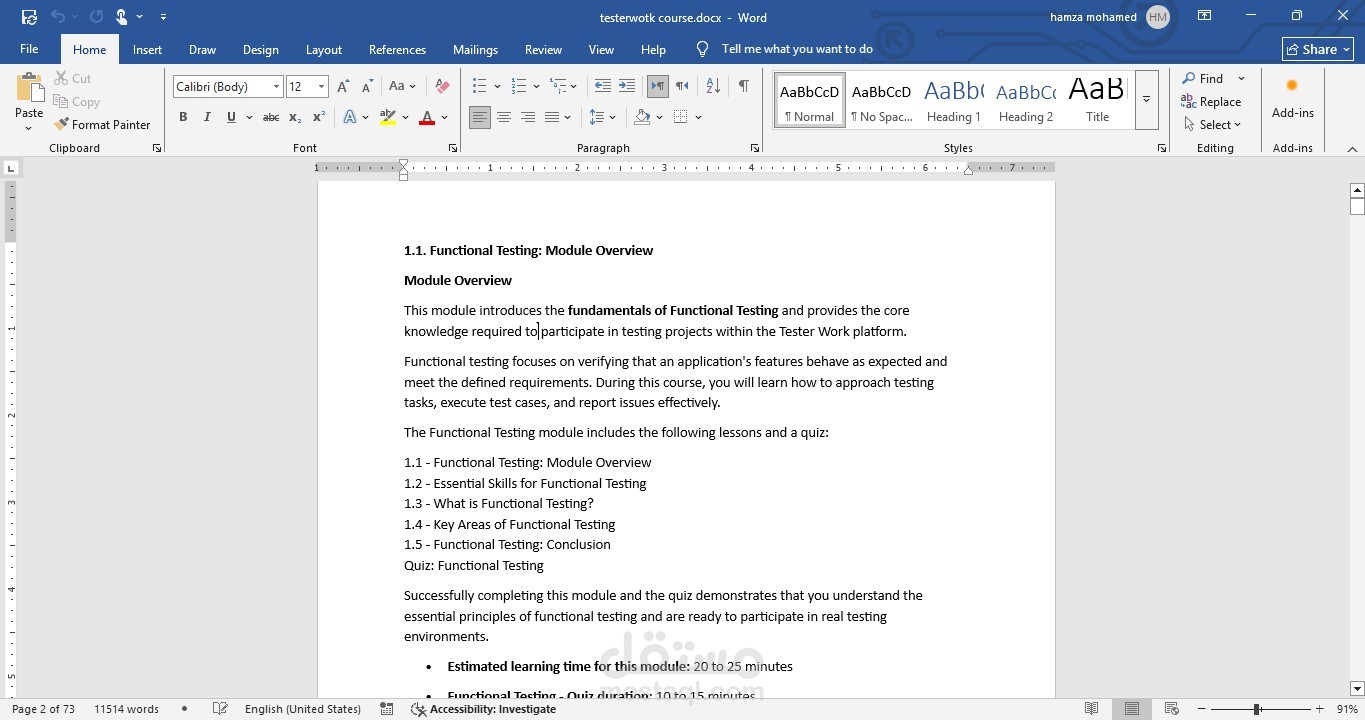The width and height of the screenshot is (1365, 720).
Task: Open the font size dropdown
Action: (x=321, y=87)
